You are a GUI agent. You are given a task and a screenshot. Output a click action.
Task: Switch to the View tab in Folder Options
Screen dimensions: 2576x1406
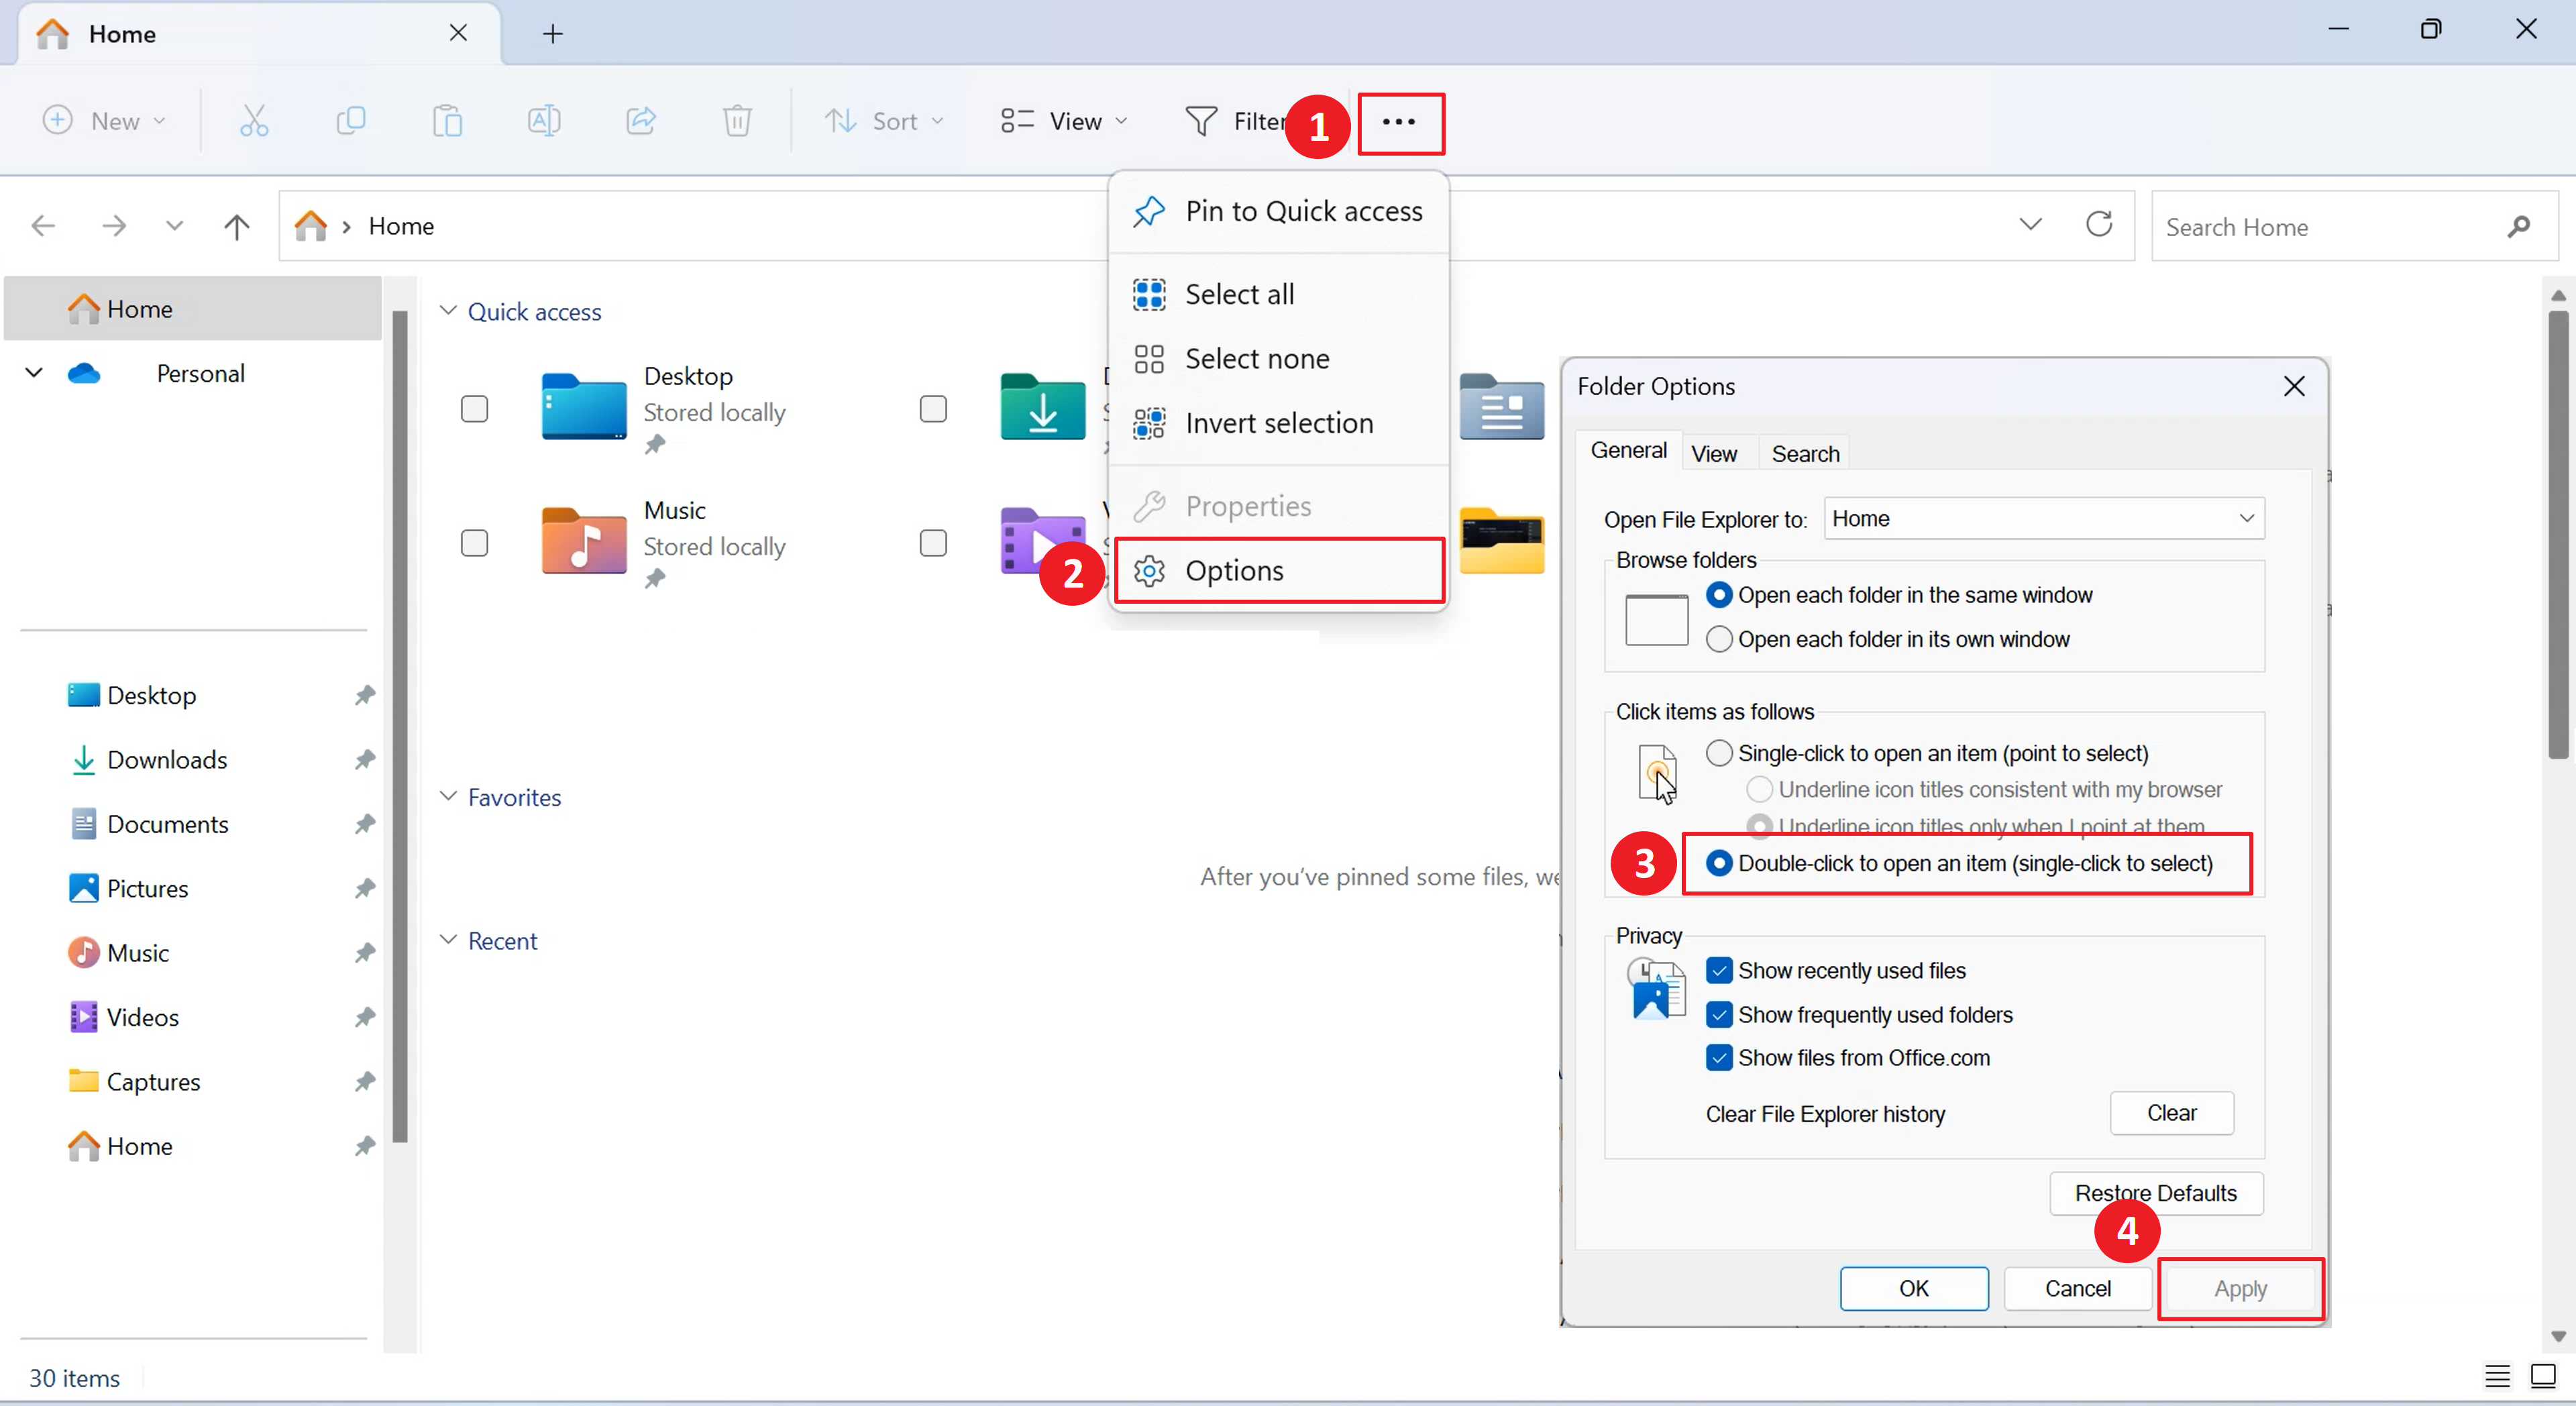click(x=1714, y=453)
